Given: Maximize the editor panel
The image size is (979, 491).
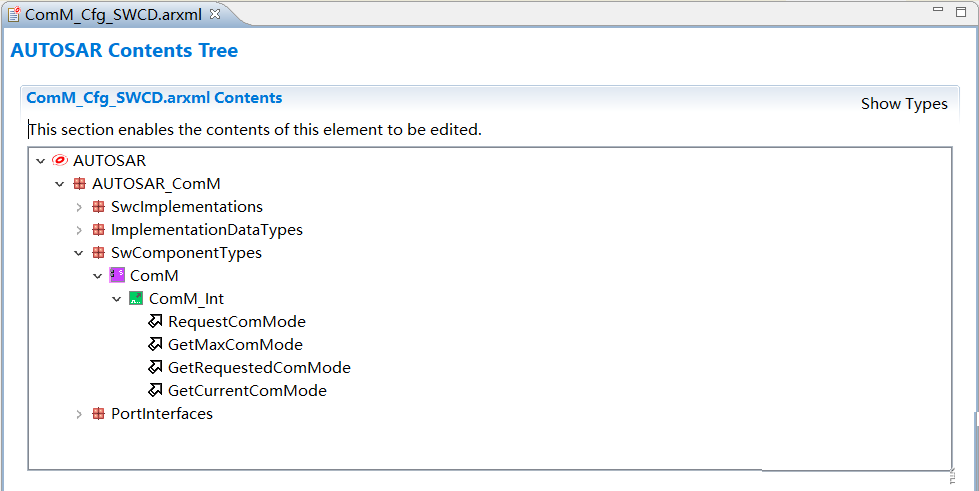Looking at the screenshot, I should [x=963, y=10].
